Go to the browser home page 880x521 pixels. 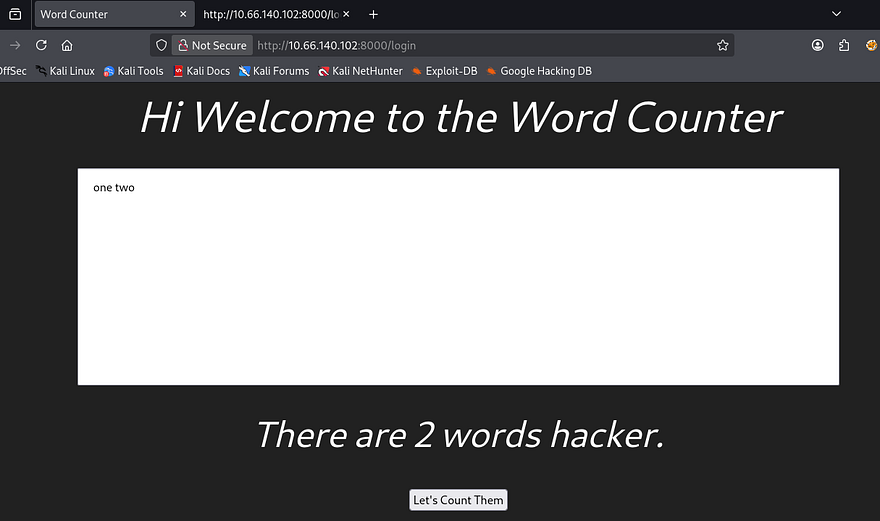pos(67,45)
